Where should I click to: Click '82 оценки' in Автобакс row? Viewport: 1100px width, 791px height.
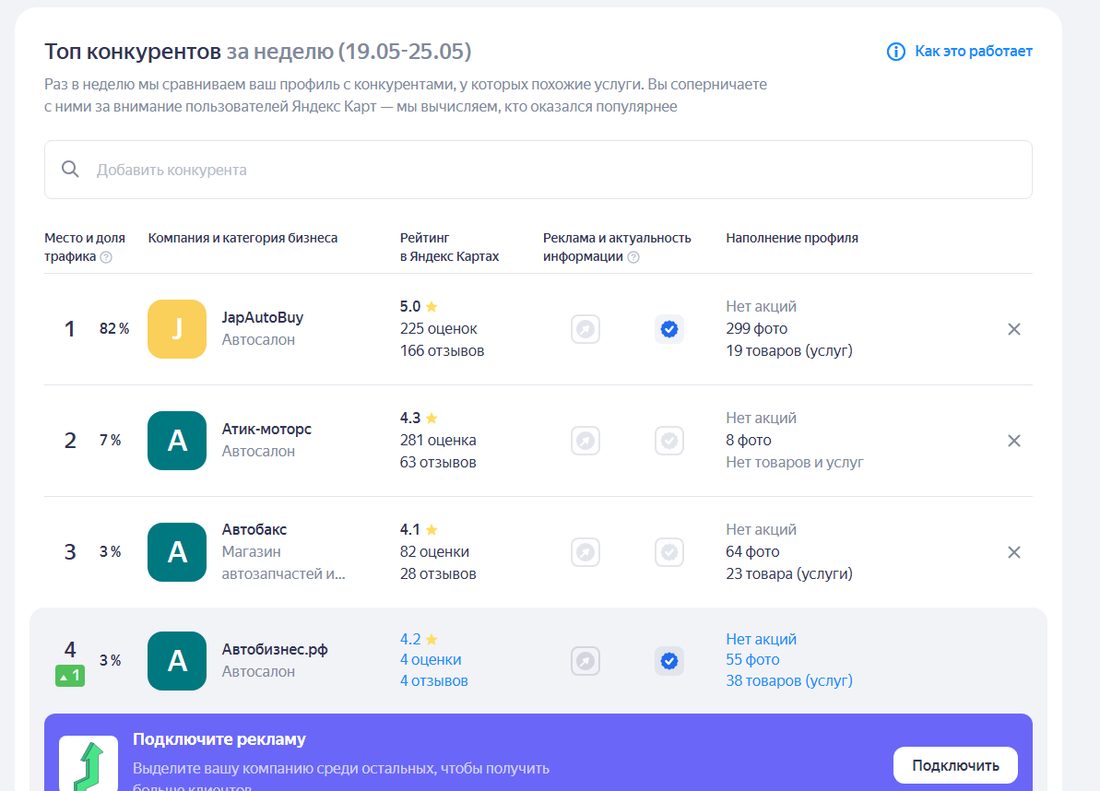(434, 552)
